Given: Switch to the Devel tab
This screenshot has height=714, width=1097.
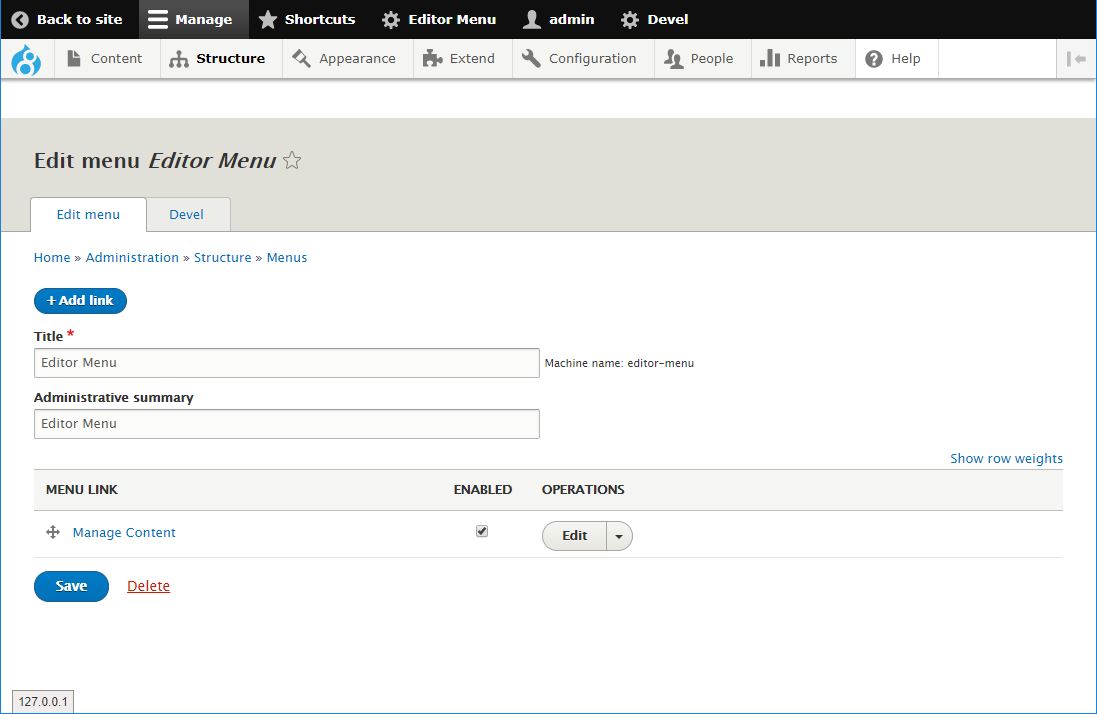Looking at the screenshot, I should [x=187, y=214].
